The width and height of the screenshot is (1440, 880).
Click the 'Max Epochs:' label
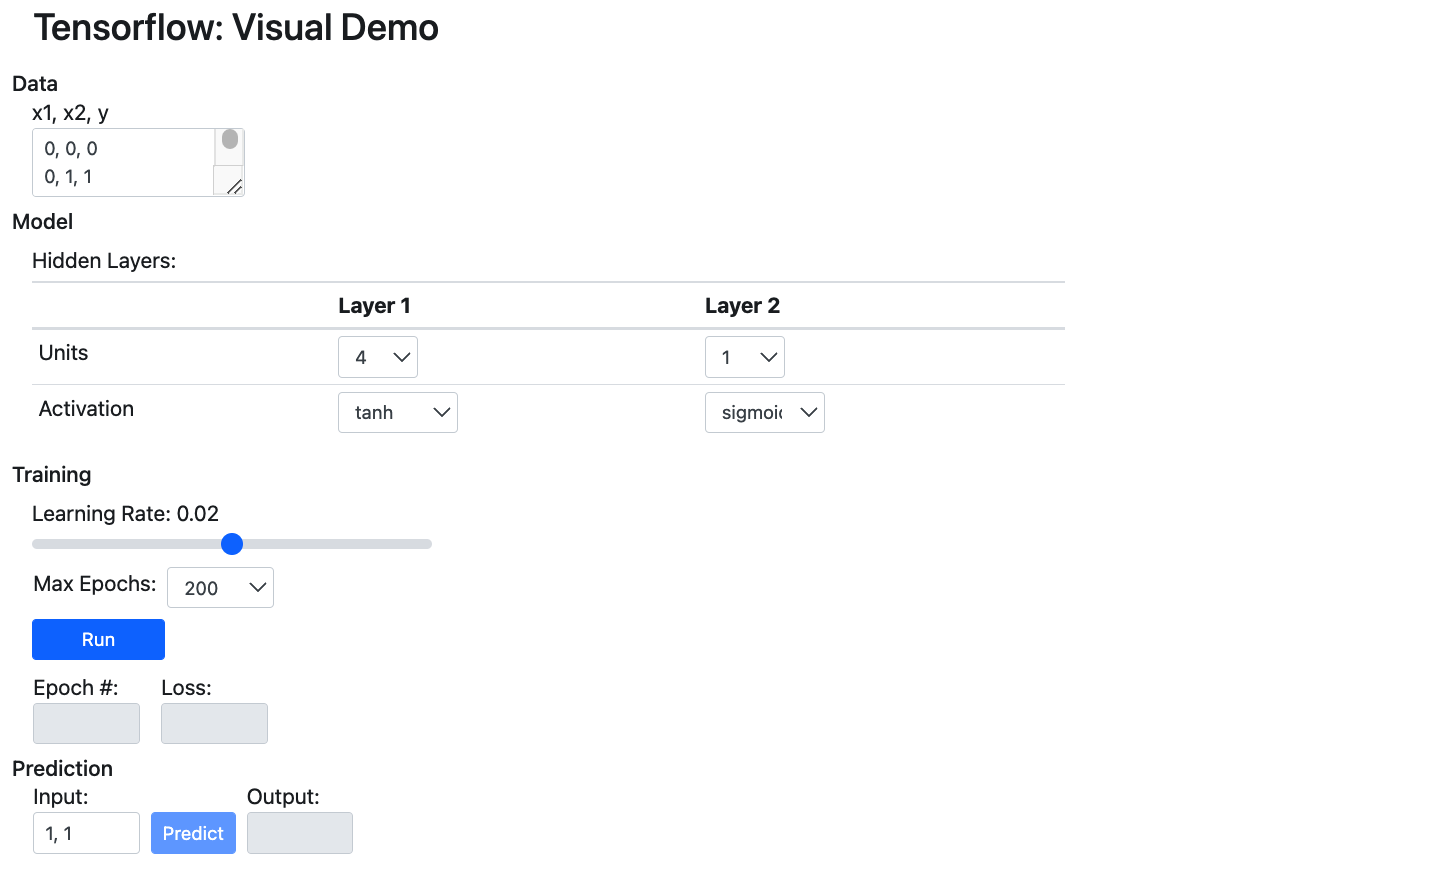pyautogui.click(x=95, y=584)
